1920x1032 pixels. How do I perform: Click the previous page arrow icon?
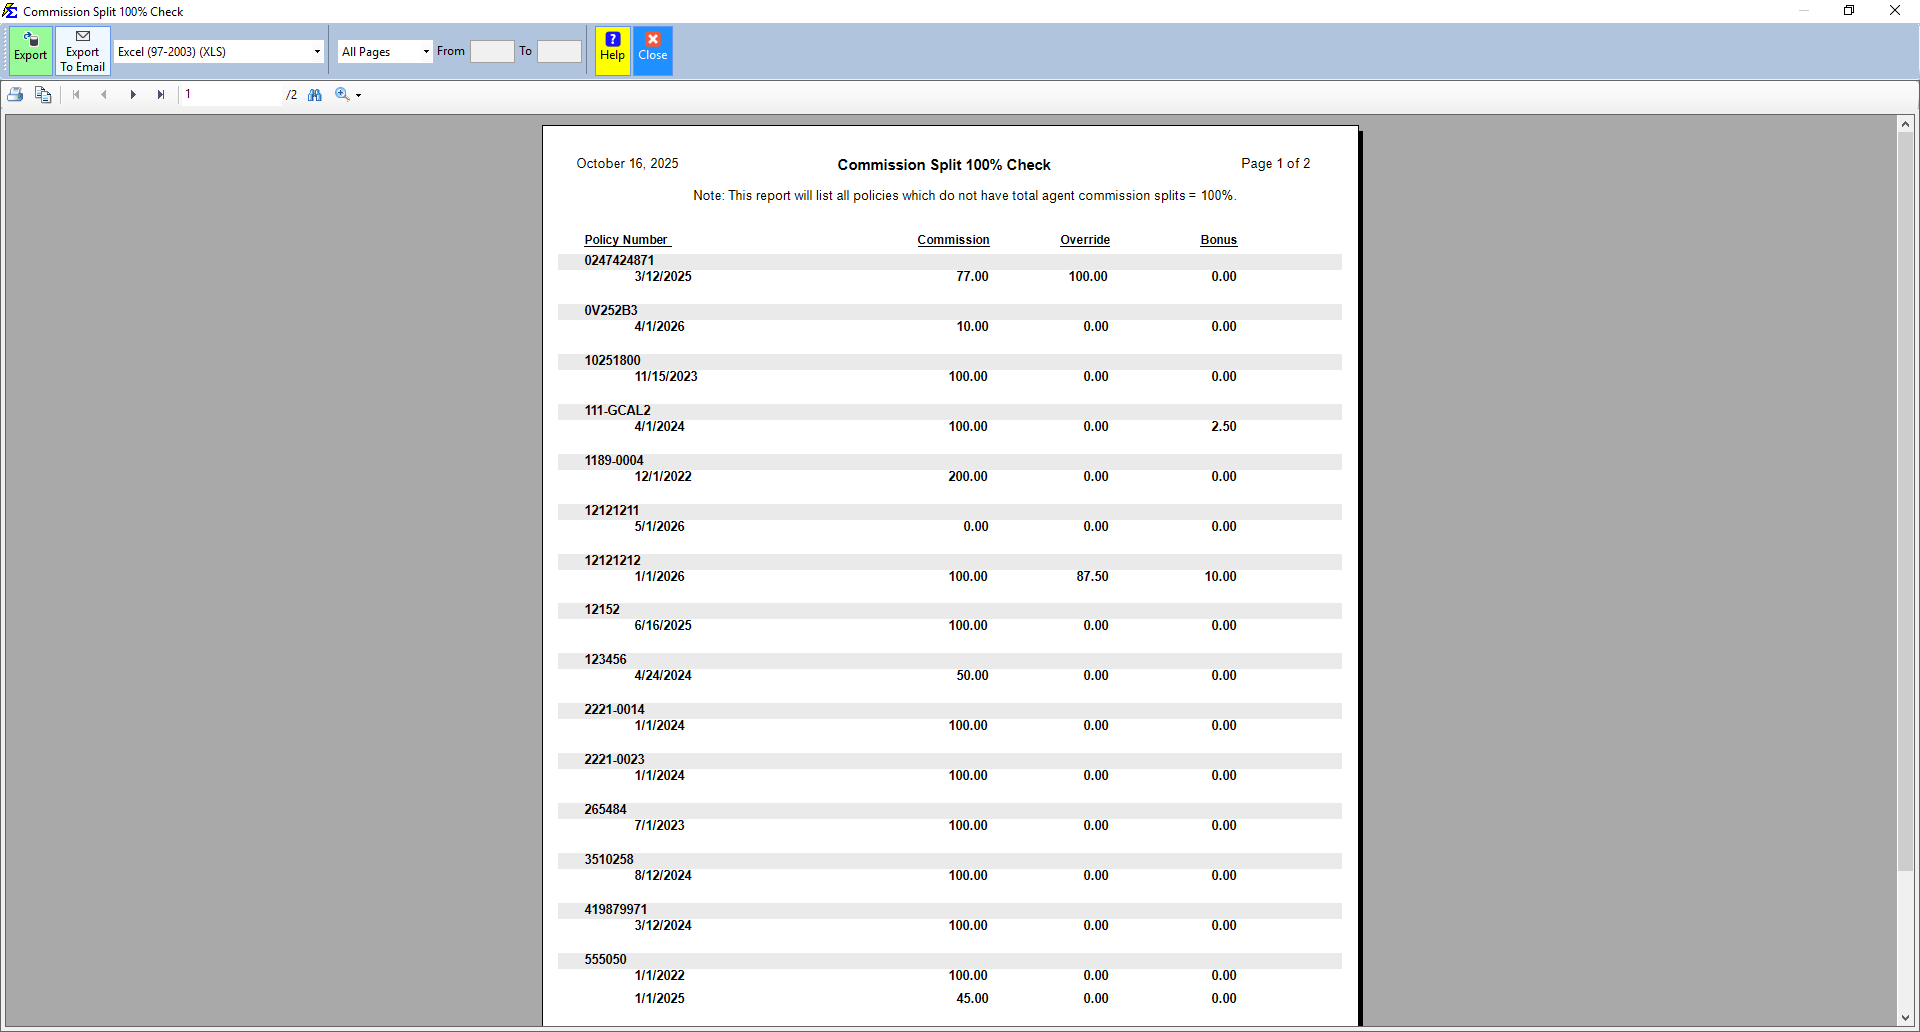[x=104, y=94]
